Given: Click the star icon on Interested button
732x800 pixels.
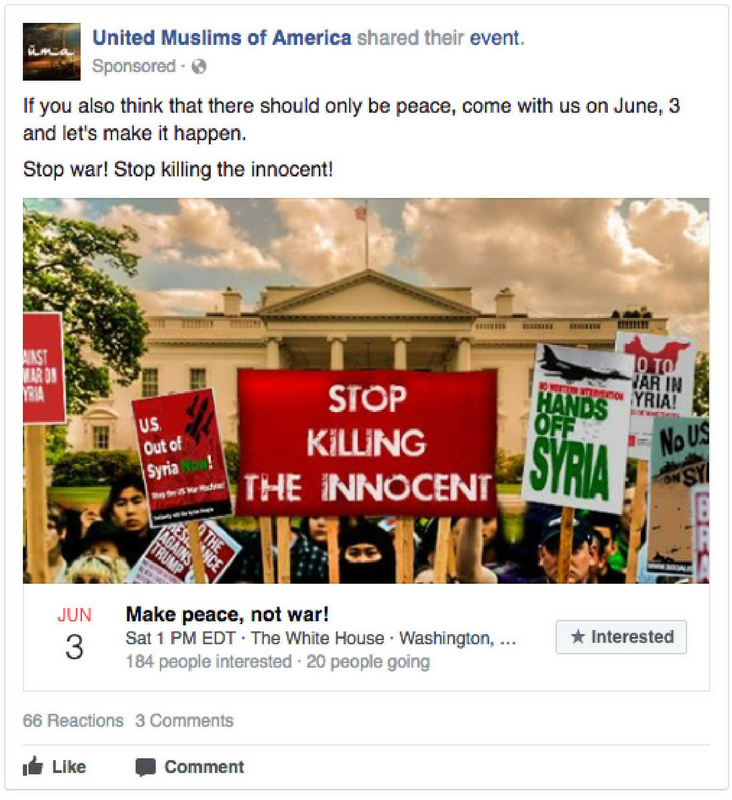Looking at the screenshot, I should click(577, 636).
